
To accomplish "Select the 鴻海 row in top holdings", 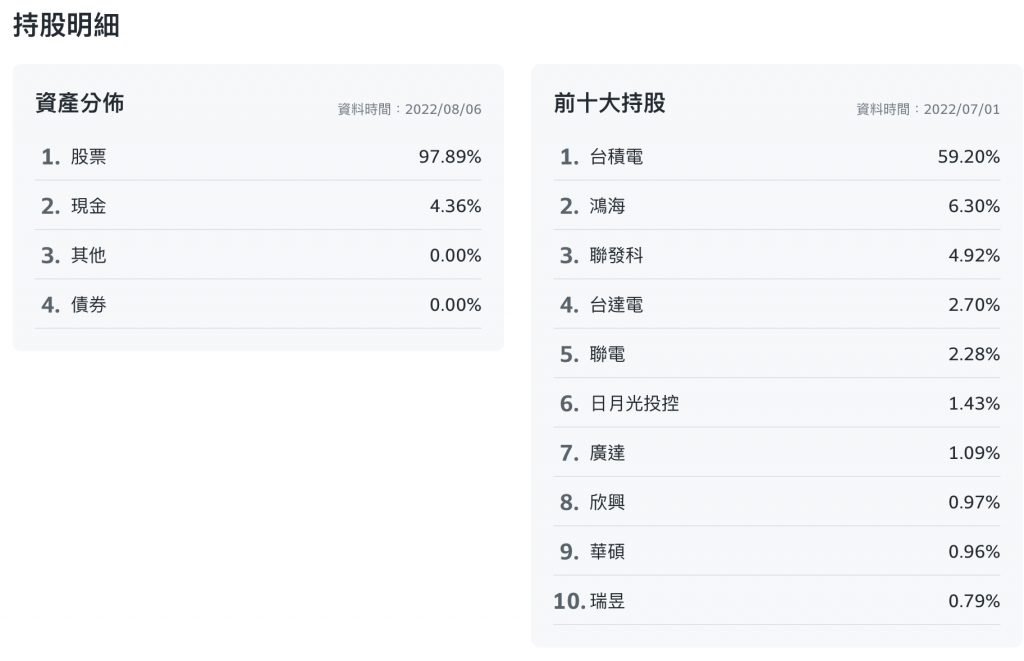I will (607, 206).
